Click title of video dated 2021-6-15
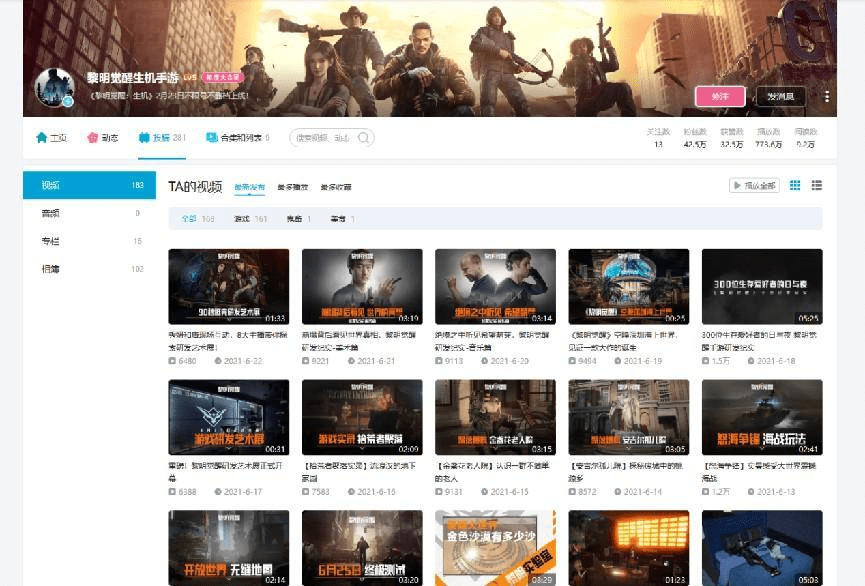 [x=493, y=472]
